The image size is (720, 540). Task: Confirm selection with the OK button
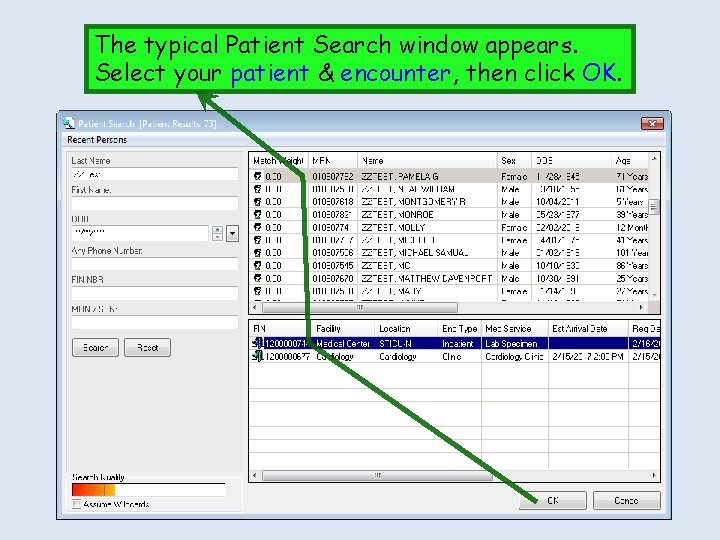[x=553, y=501]
